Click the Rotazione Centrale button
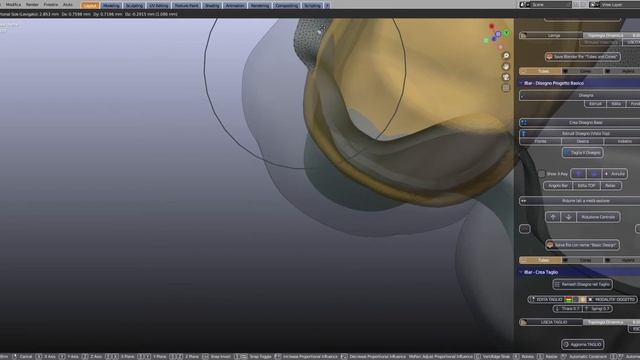Screen dimensions: 640x360 point(598,217)
